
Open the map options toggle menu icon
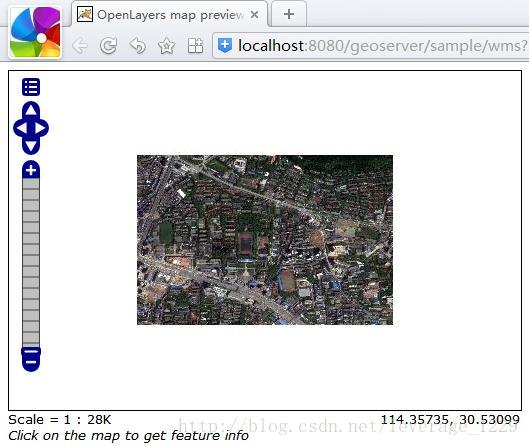[31, 87]
